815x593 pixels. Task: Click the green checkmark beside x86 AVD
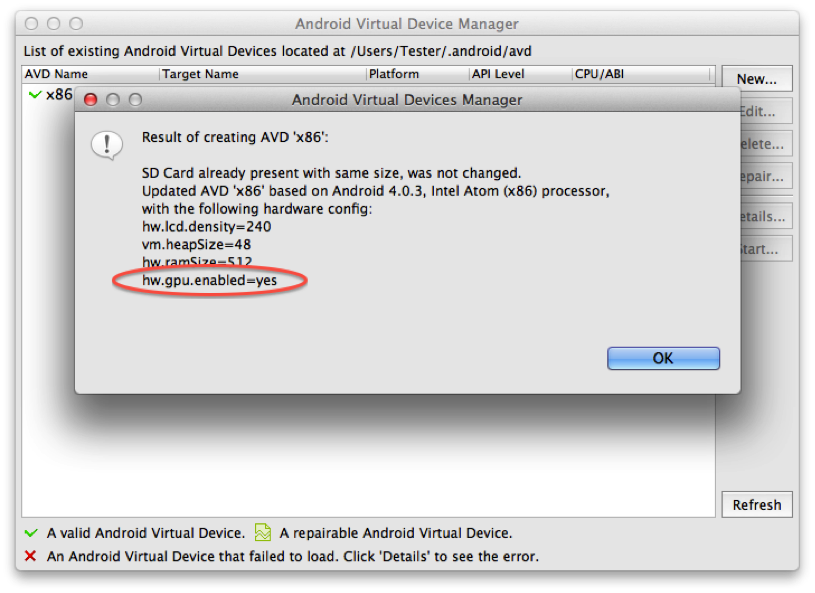(x=35, y=94)
